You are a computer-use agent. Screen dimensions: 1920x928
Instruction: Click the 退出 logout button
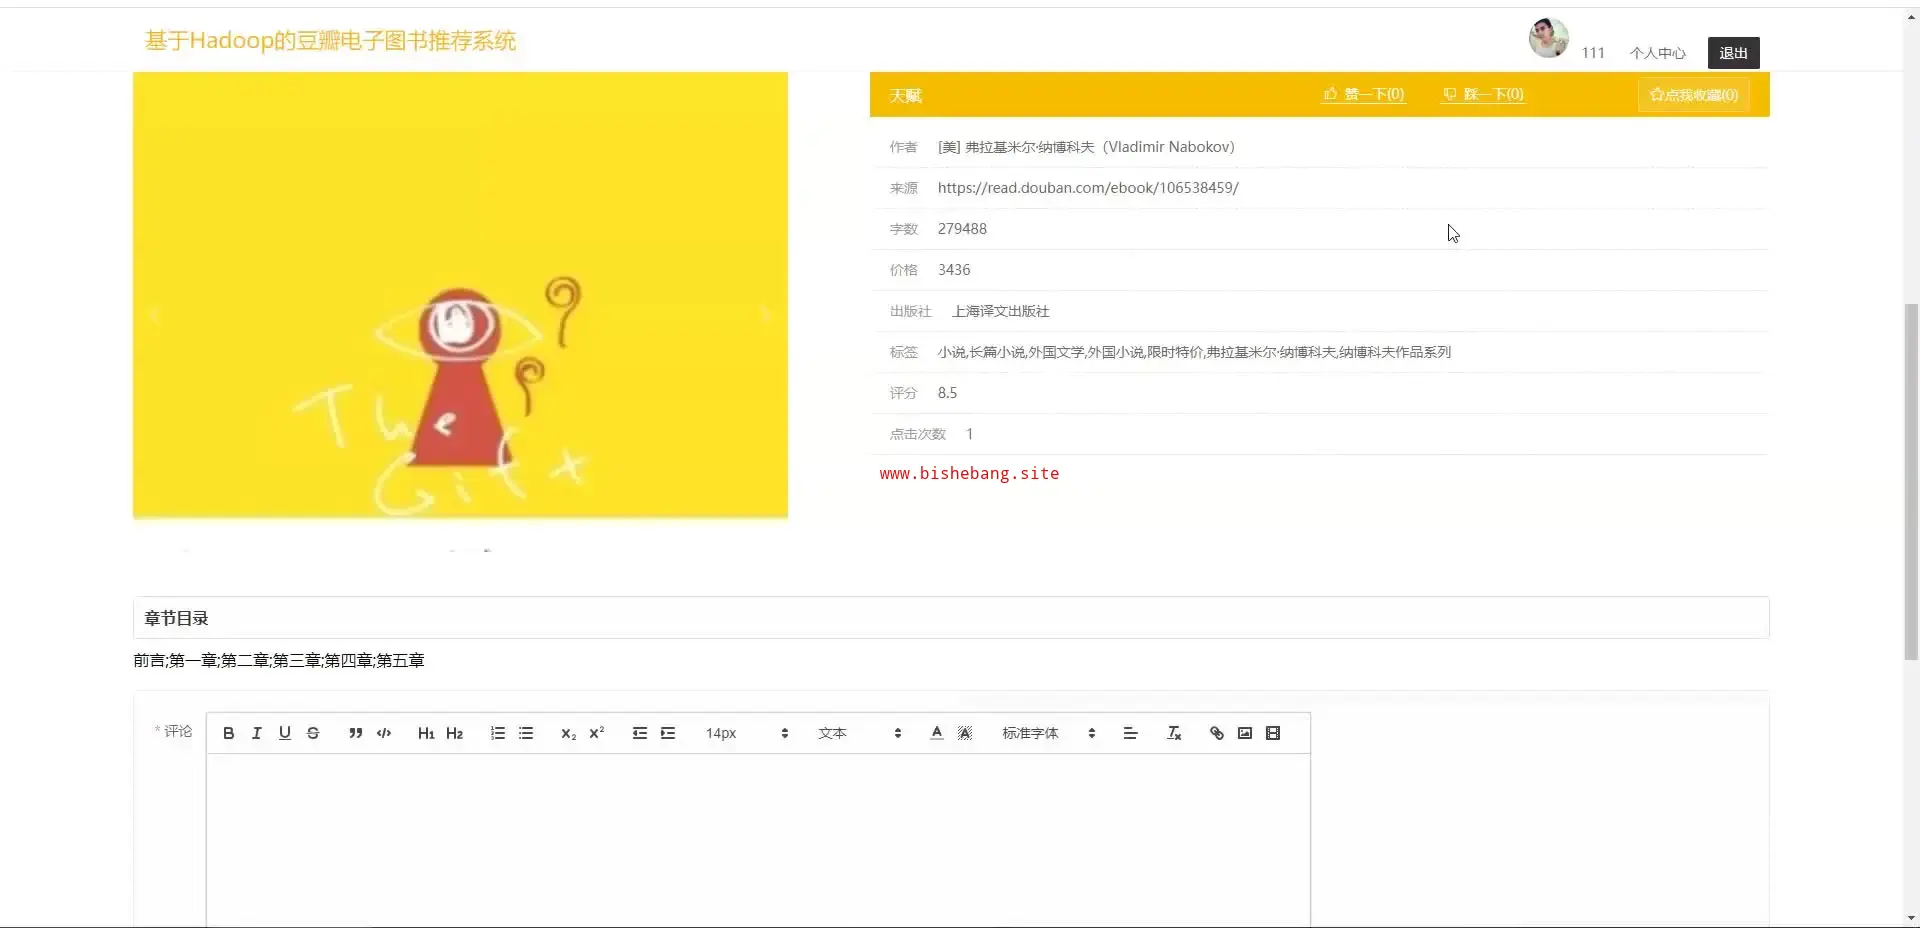click(x=1733, y=53)
